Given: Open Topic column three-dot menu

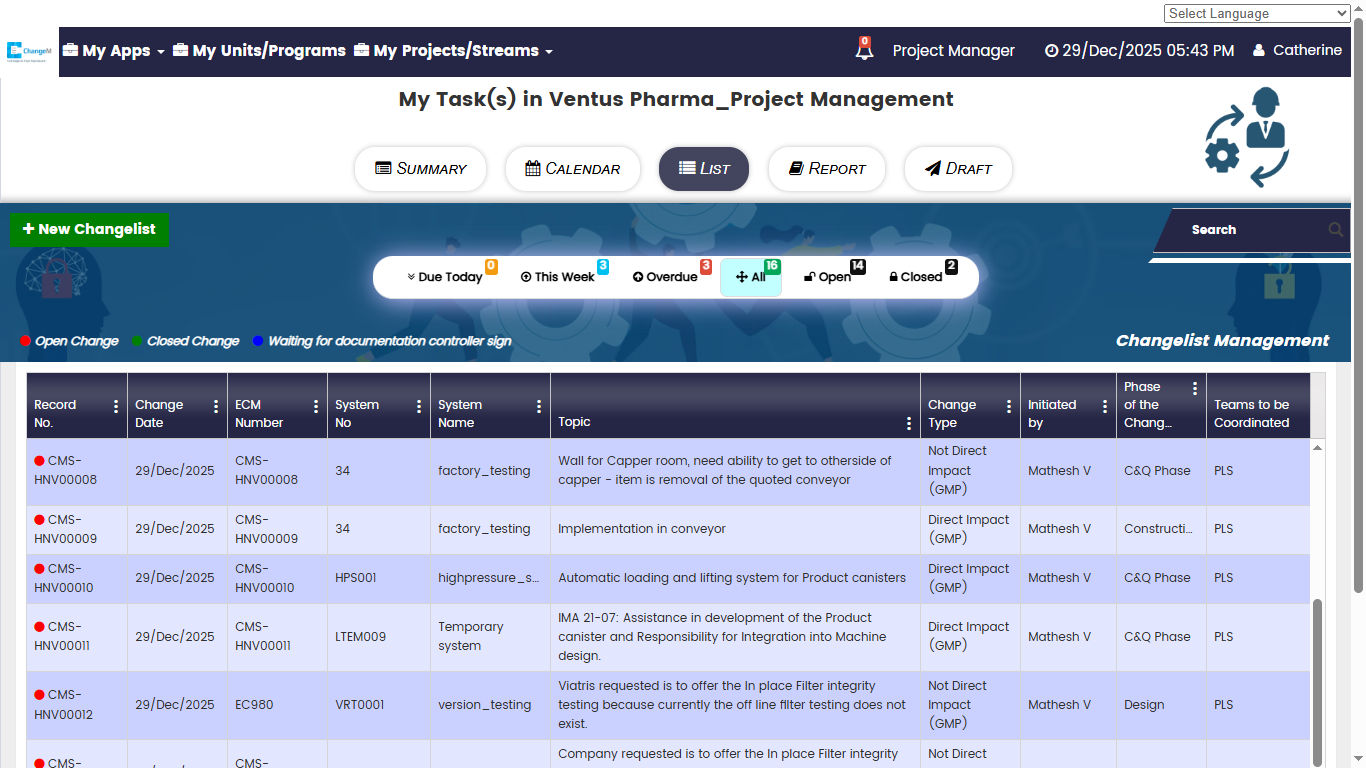Looking at the screenshot, I should pos(908,423).
